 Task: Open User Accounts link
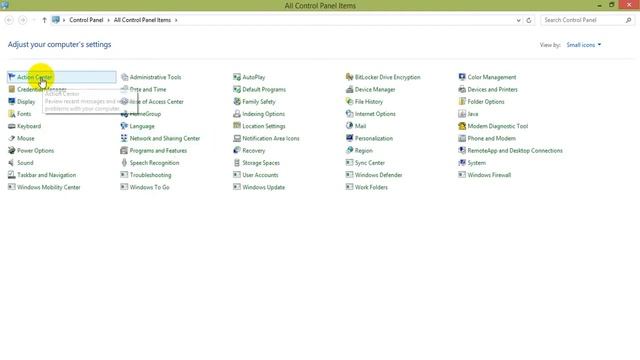pyautogui.click(x=260, y=175)
